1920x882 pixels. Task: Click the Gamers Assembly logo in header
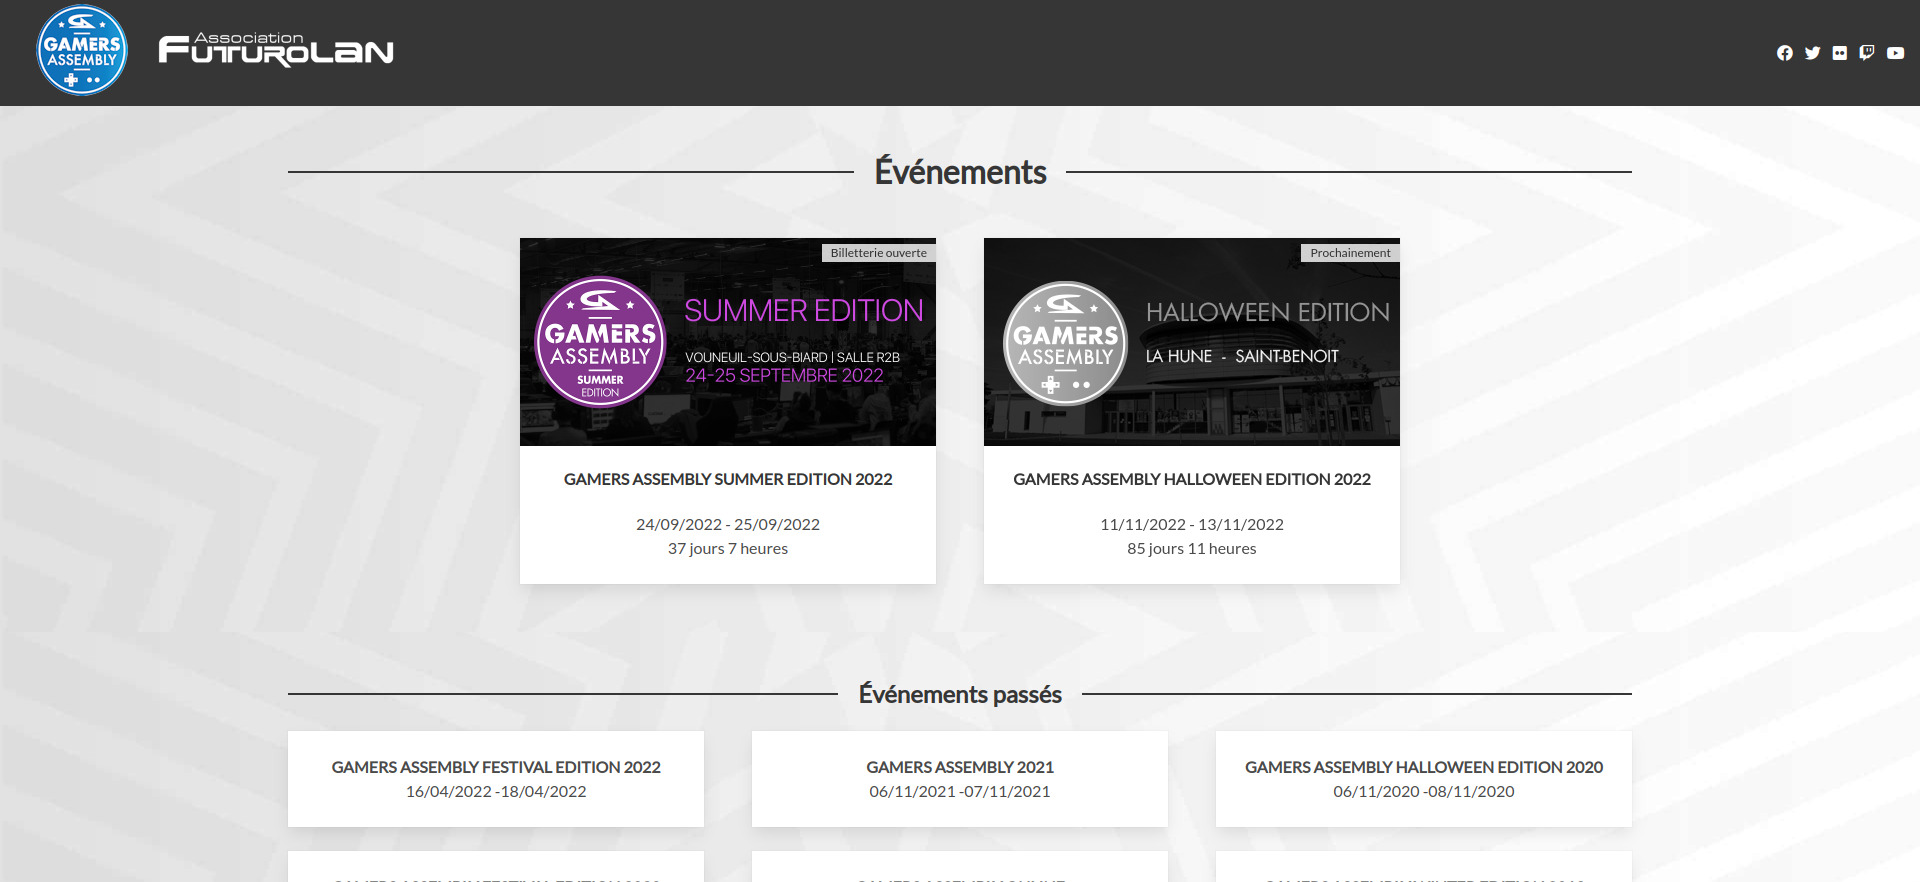point(82,50)
